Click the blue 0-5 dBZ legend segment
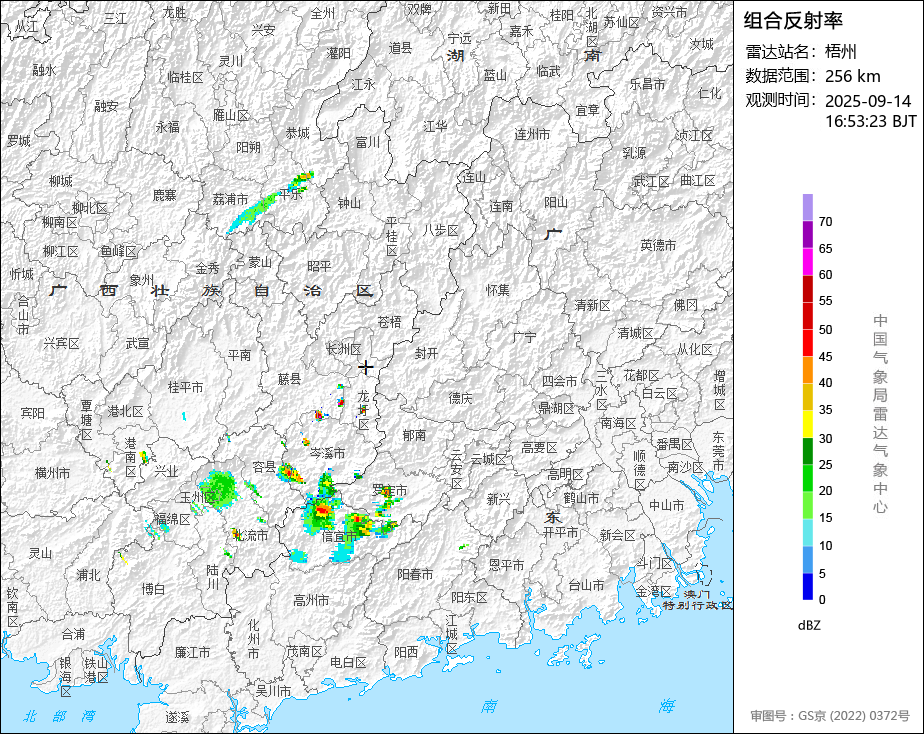Screen dimensions: 924x734 [807, 587]
